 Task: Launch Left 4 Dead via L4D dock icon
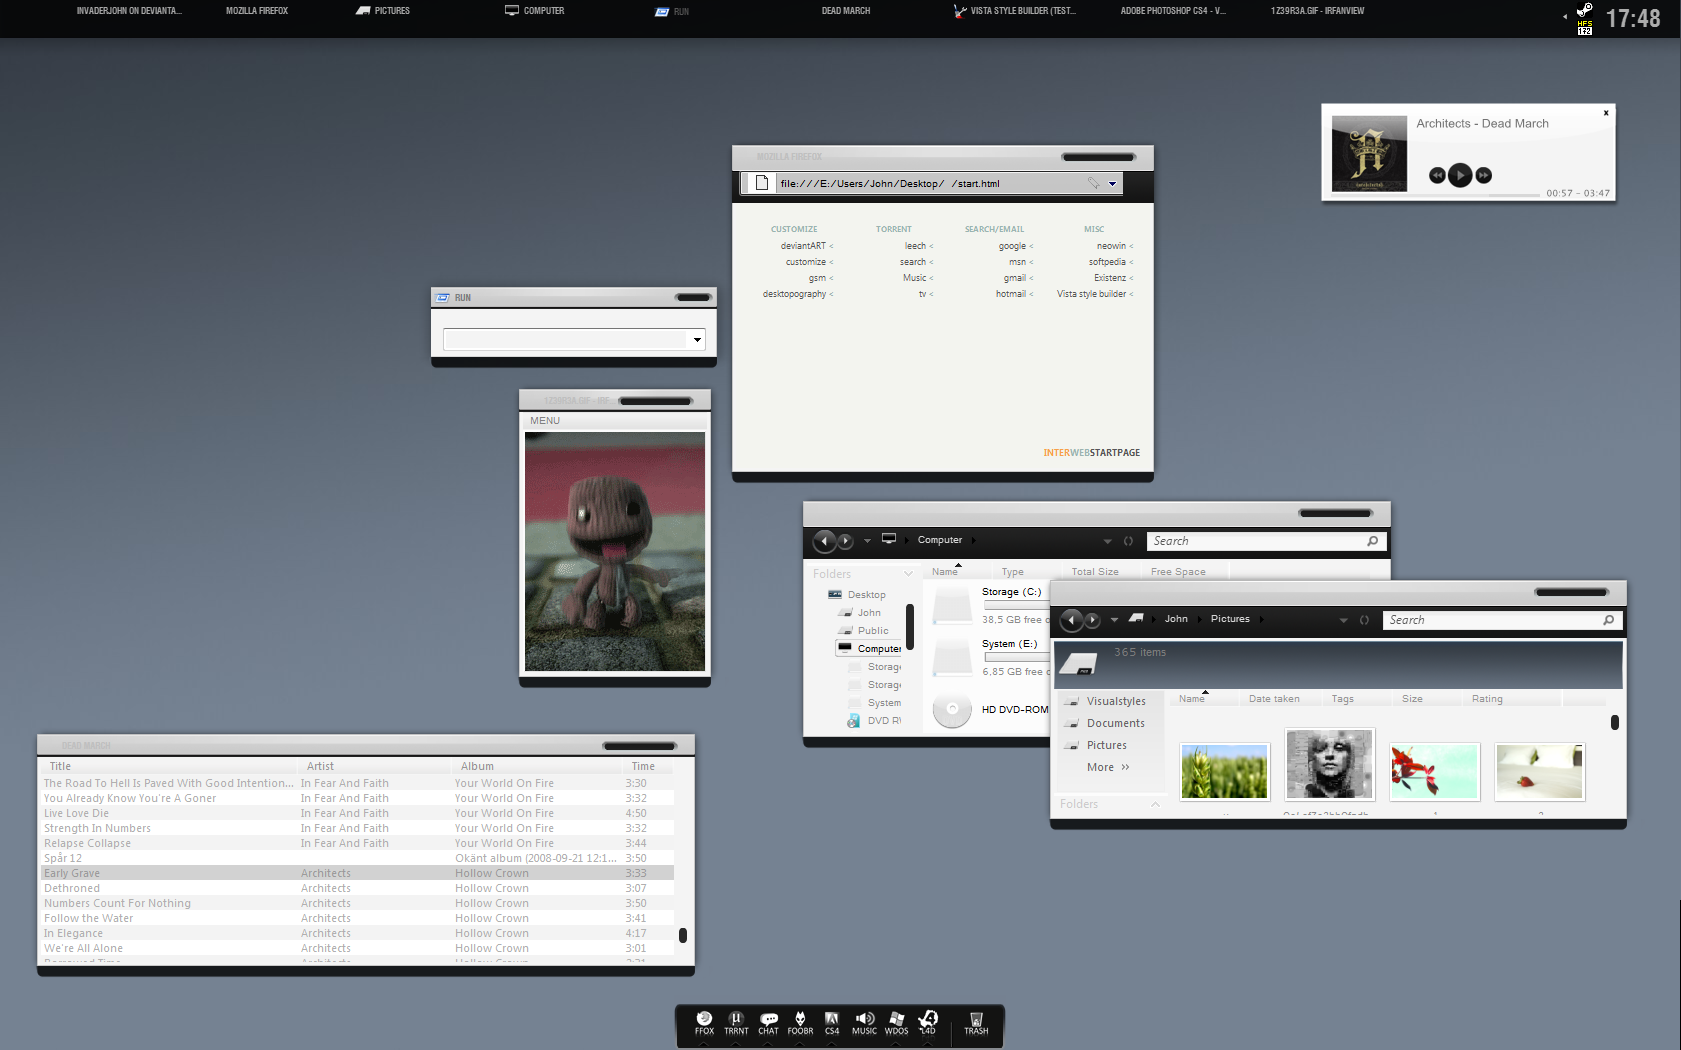(928, 1022)
